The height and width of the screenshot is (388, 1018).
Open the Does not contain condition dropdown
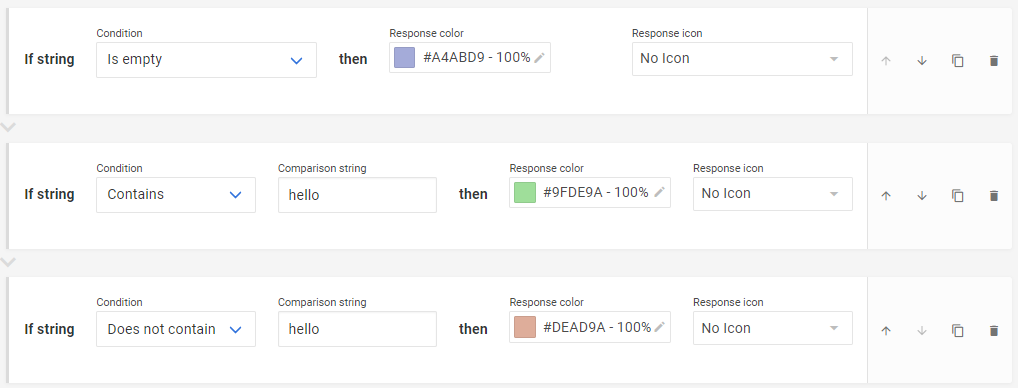(176, 329)
